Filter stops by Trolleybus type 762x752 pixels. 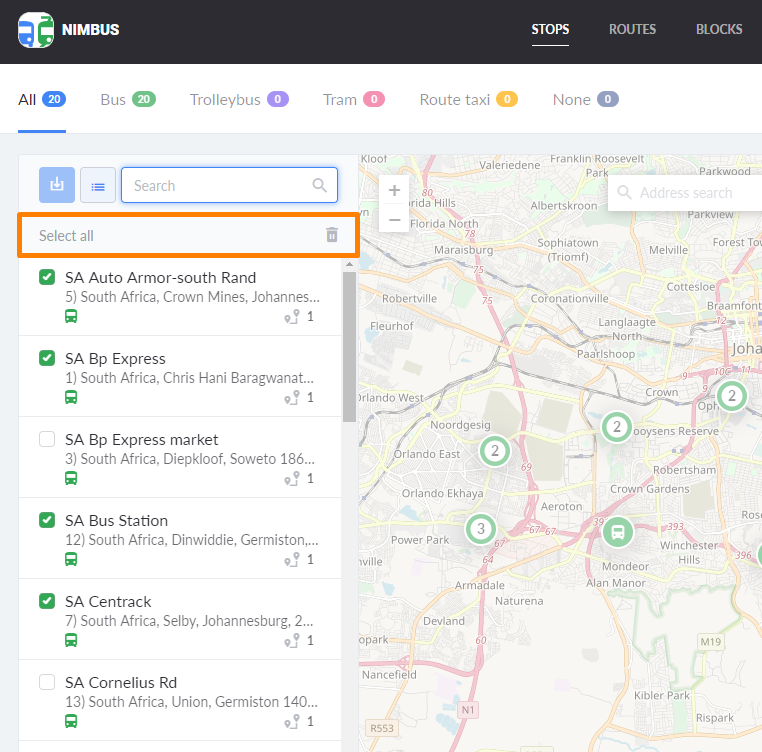click(x=238, y=99)
